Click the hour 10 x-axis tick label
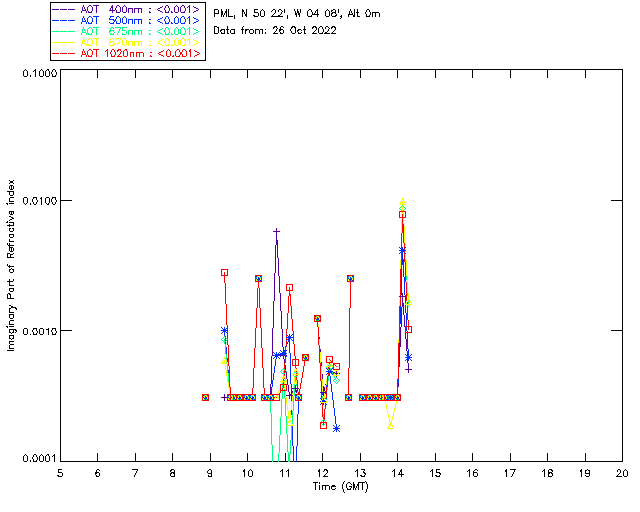Image resolution: width=640 pixels, height=512 pixels. click(x=247, y=473)
